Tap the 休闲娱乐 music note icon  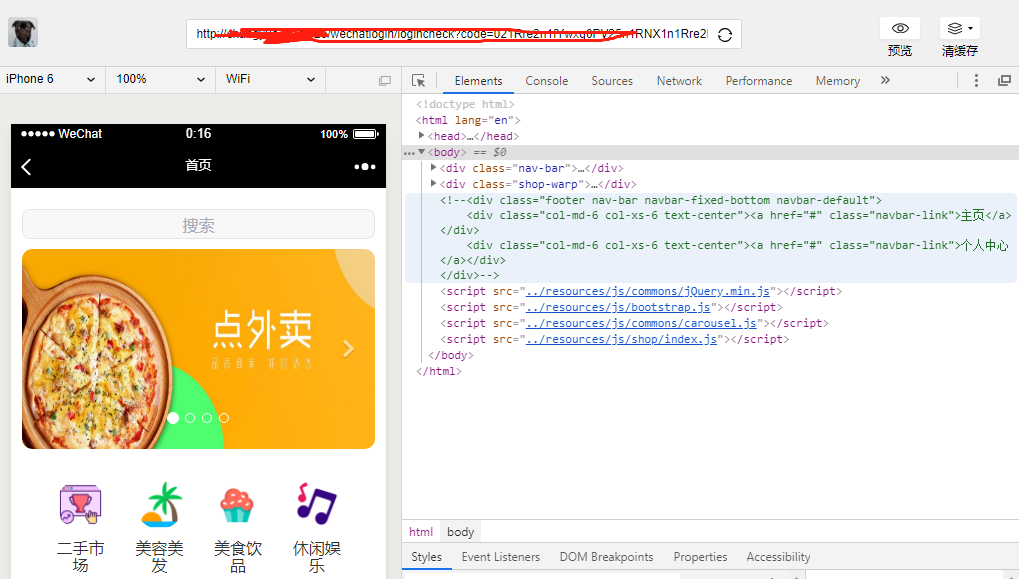tap(316, 503)
